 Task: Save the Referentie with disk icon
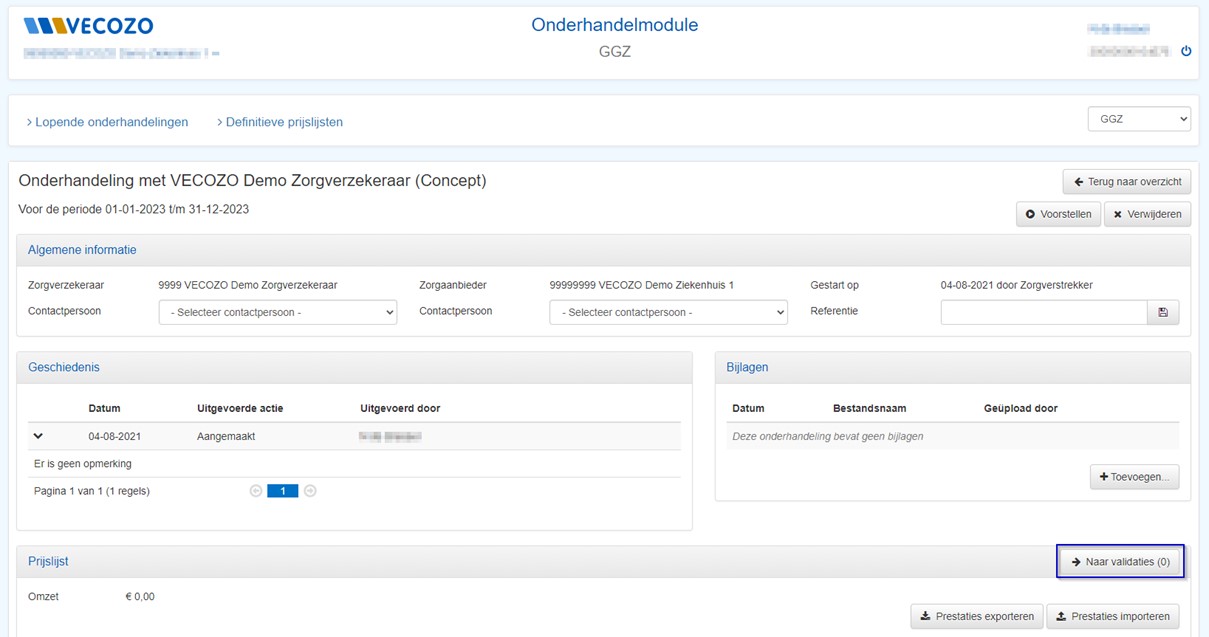pos(1163,312)
